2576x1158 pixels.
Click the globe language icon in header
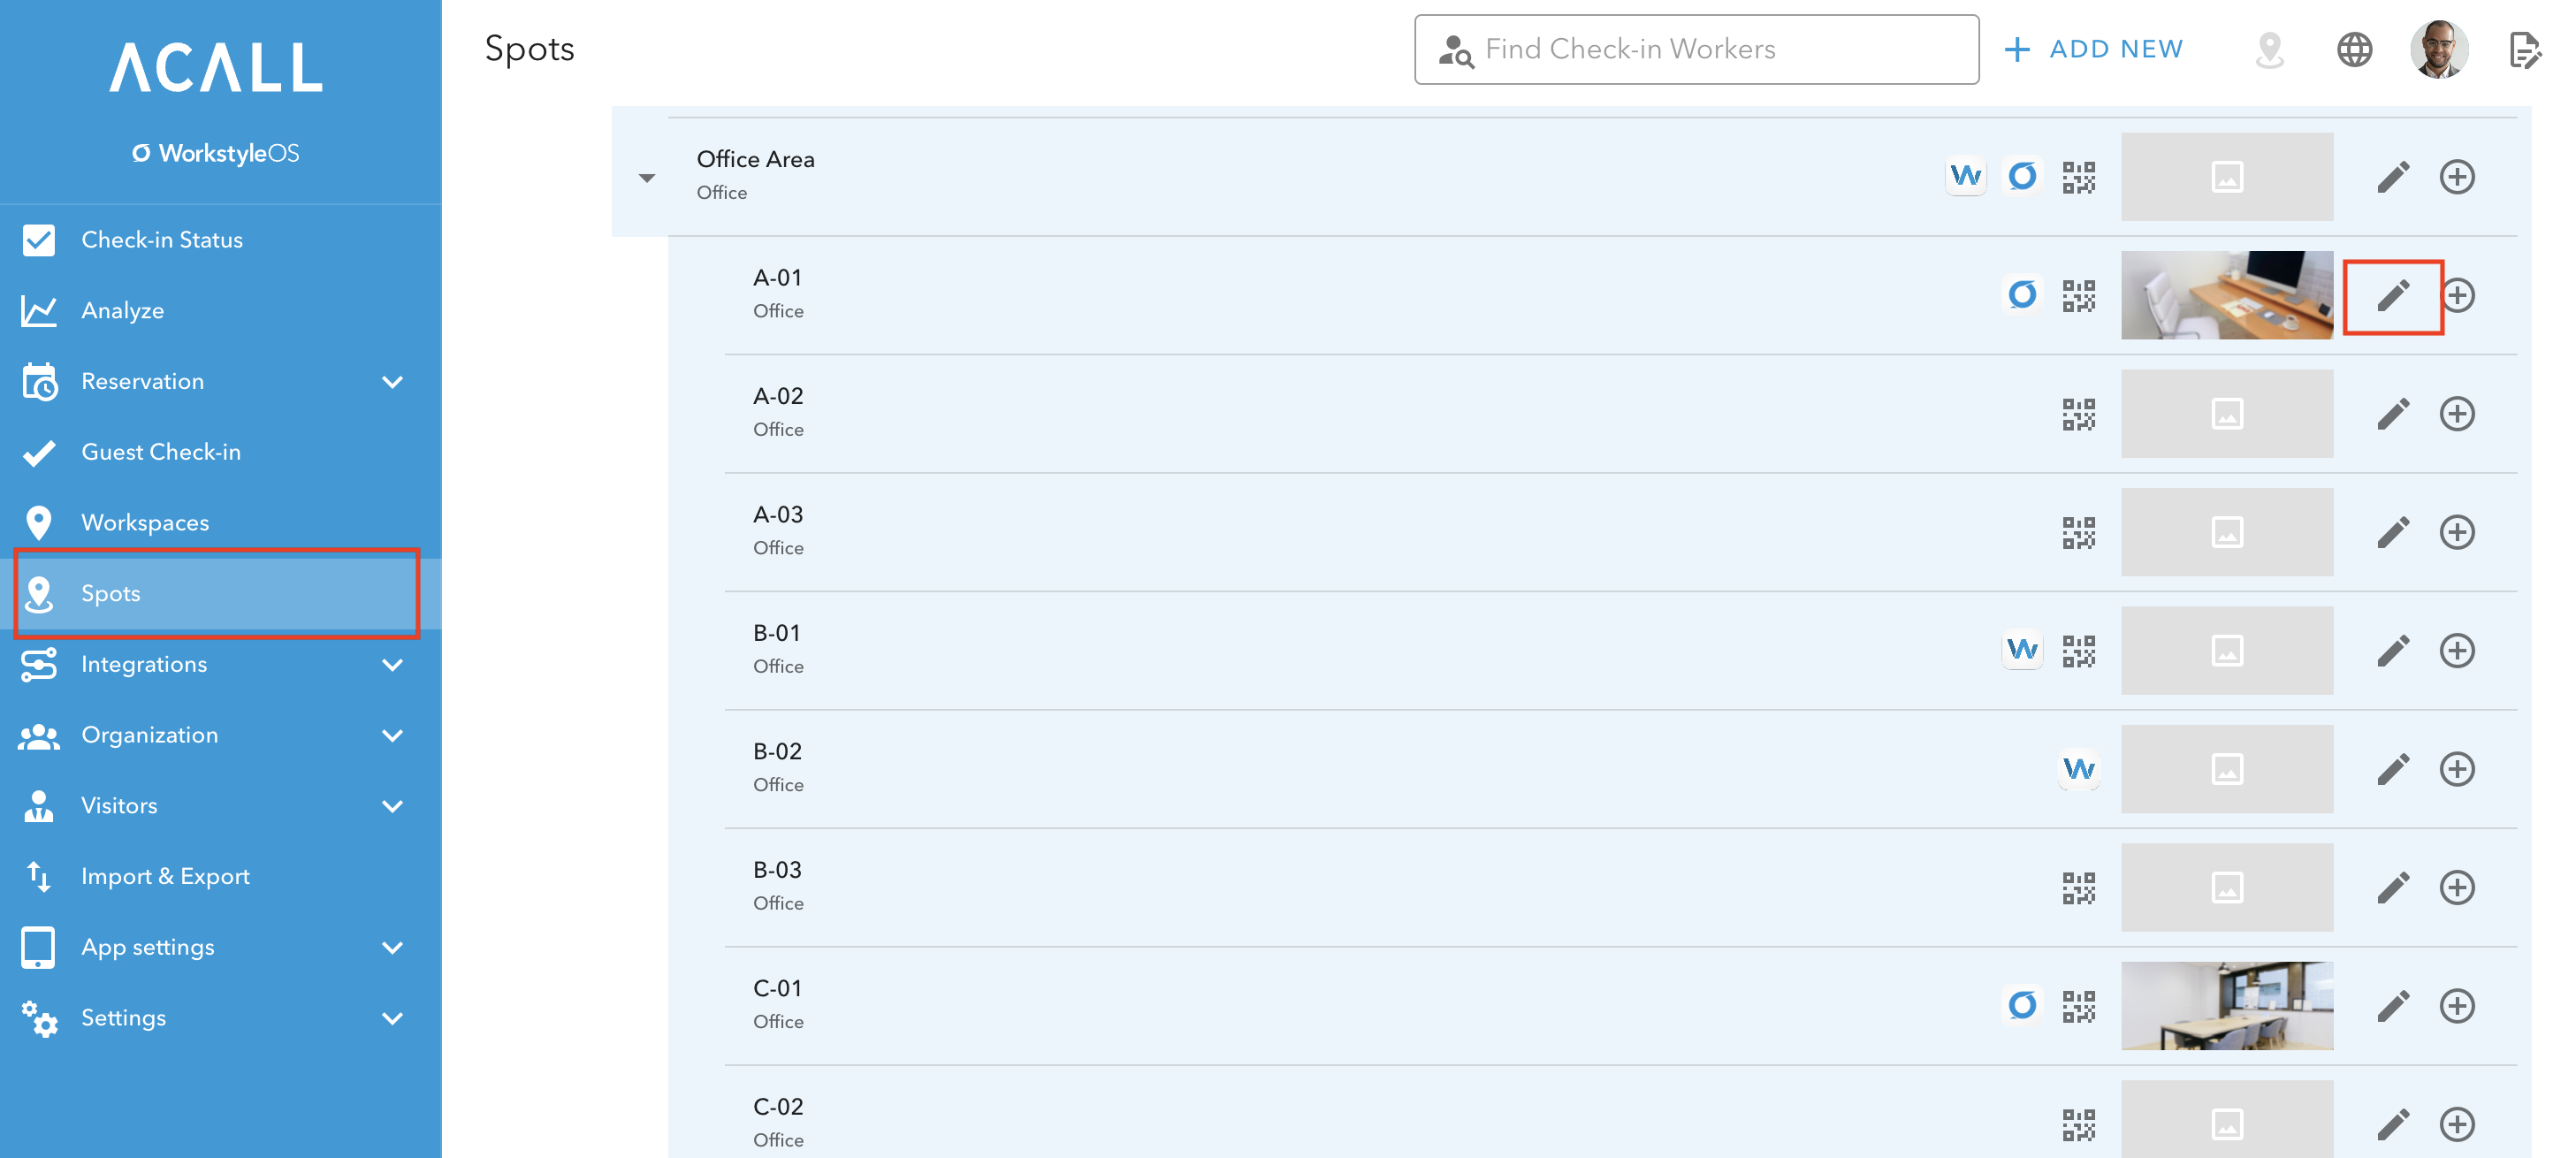(x=2354, y=49)
